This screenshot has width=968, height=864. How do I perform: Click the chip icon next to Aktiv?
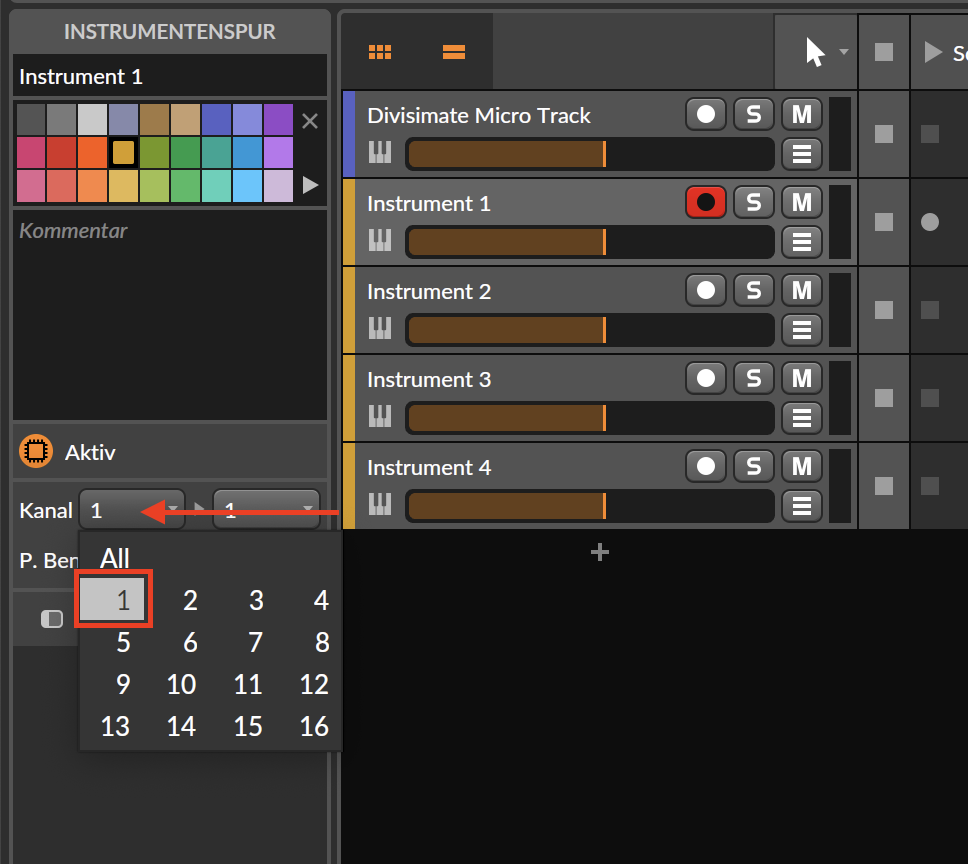pos(36,451)
